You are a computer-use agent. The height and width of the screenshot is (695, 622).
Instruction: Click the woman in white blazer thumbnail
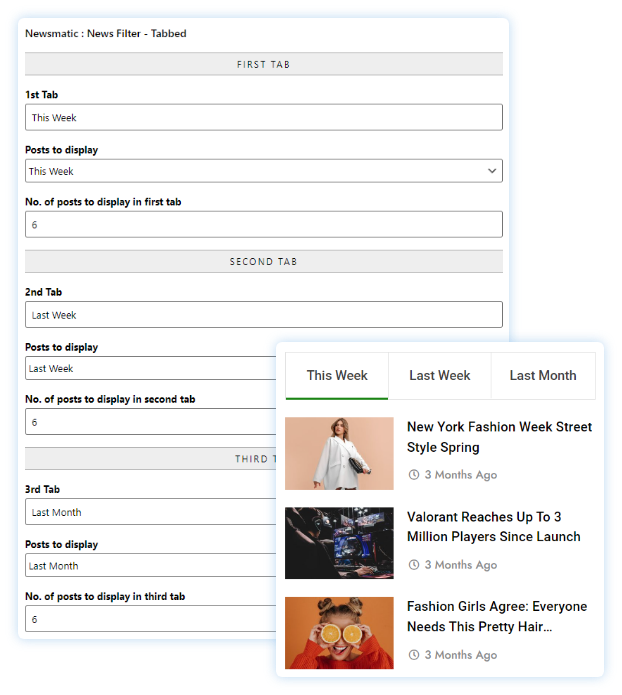tap(339, 453)
